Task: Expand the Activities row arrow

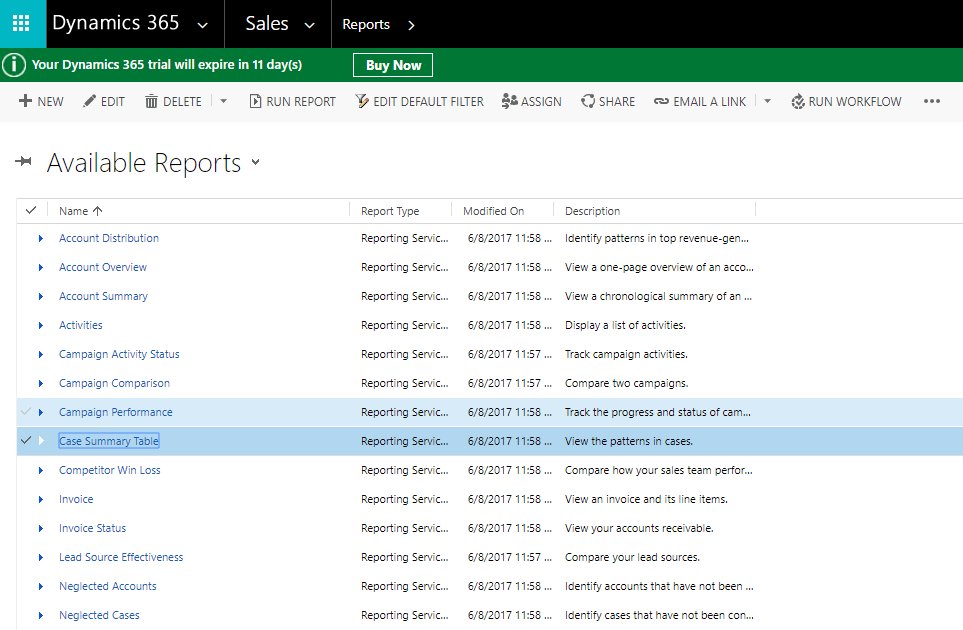Action: pyautogui.click(x=41, y=325)
